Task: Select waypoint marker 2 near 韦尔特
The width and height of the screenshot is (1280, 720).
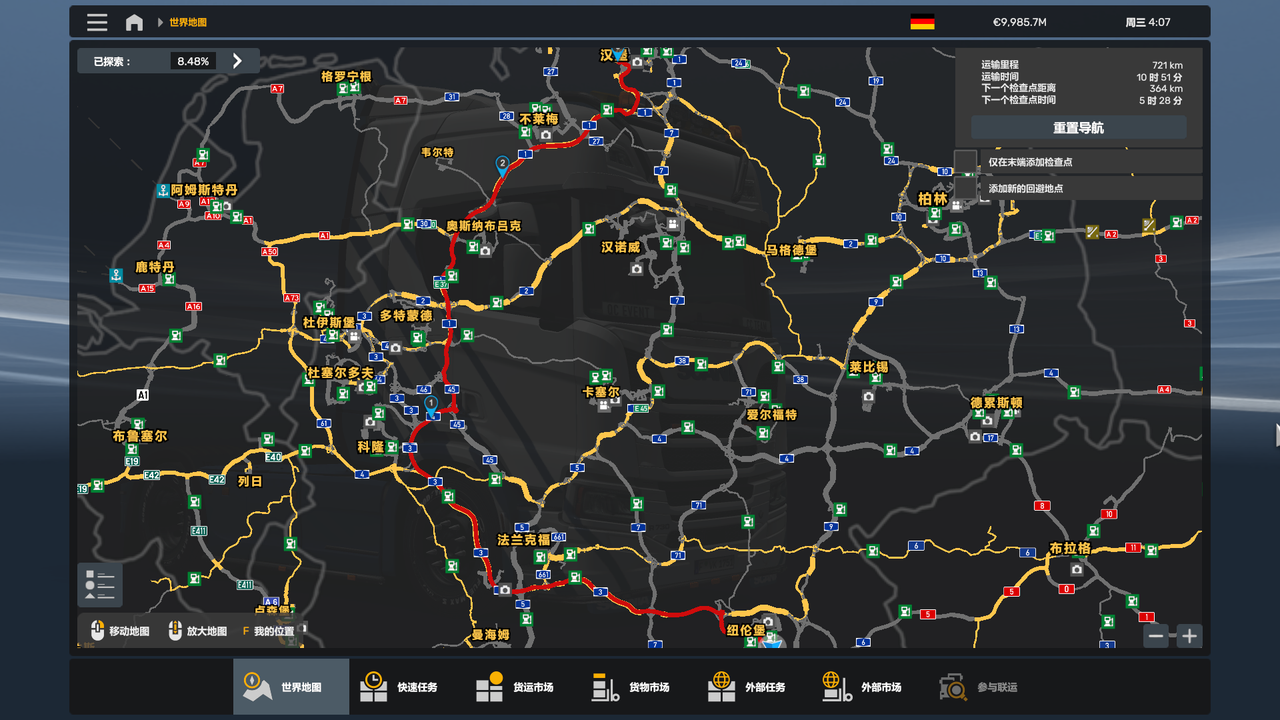Action: tap(502, 165)
